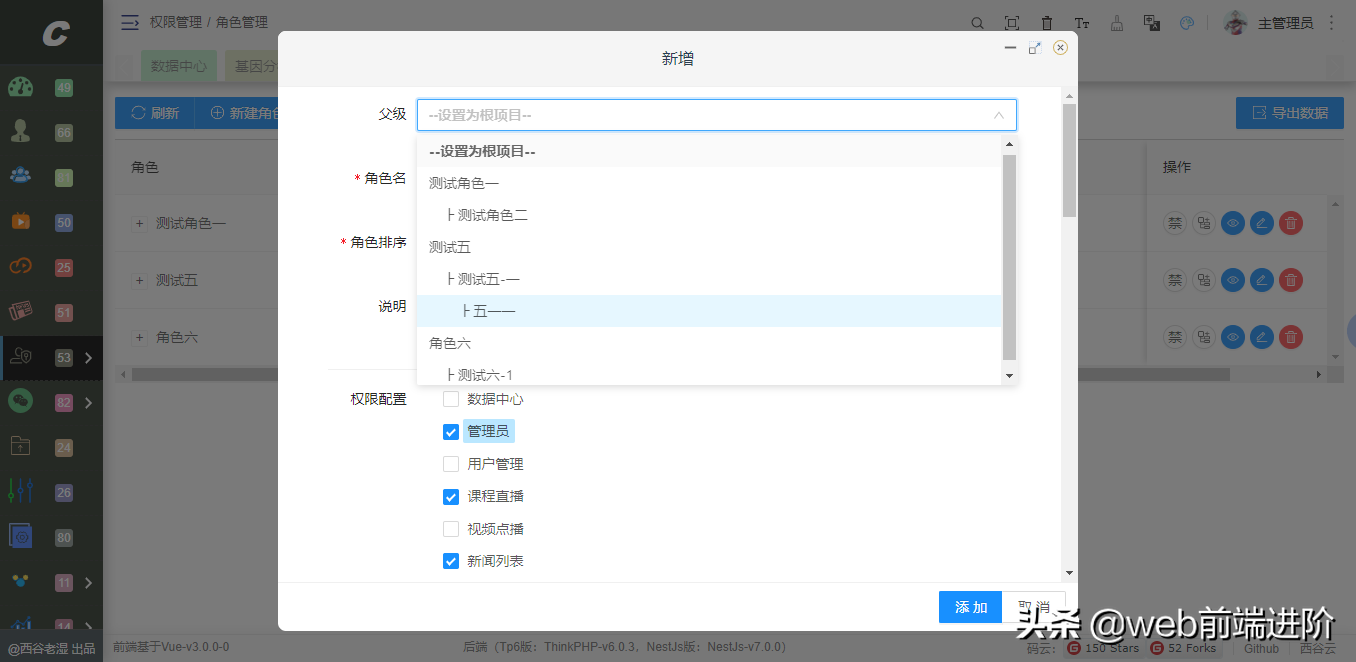The width and height of the screenshot is (1356, 662).
Task: Click the edit pencil icon for 测试五 row
Action: pyautogui.click(x=1262, y=281)
